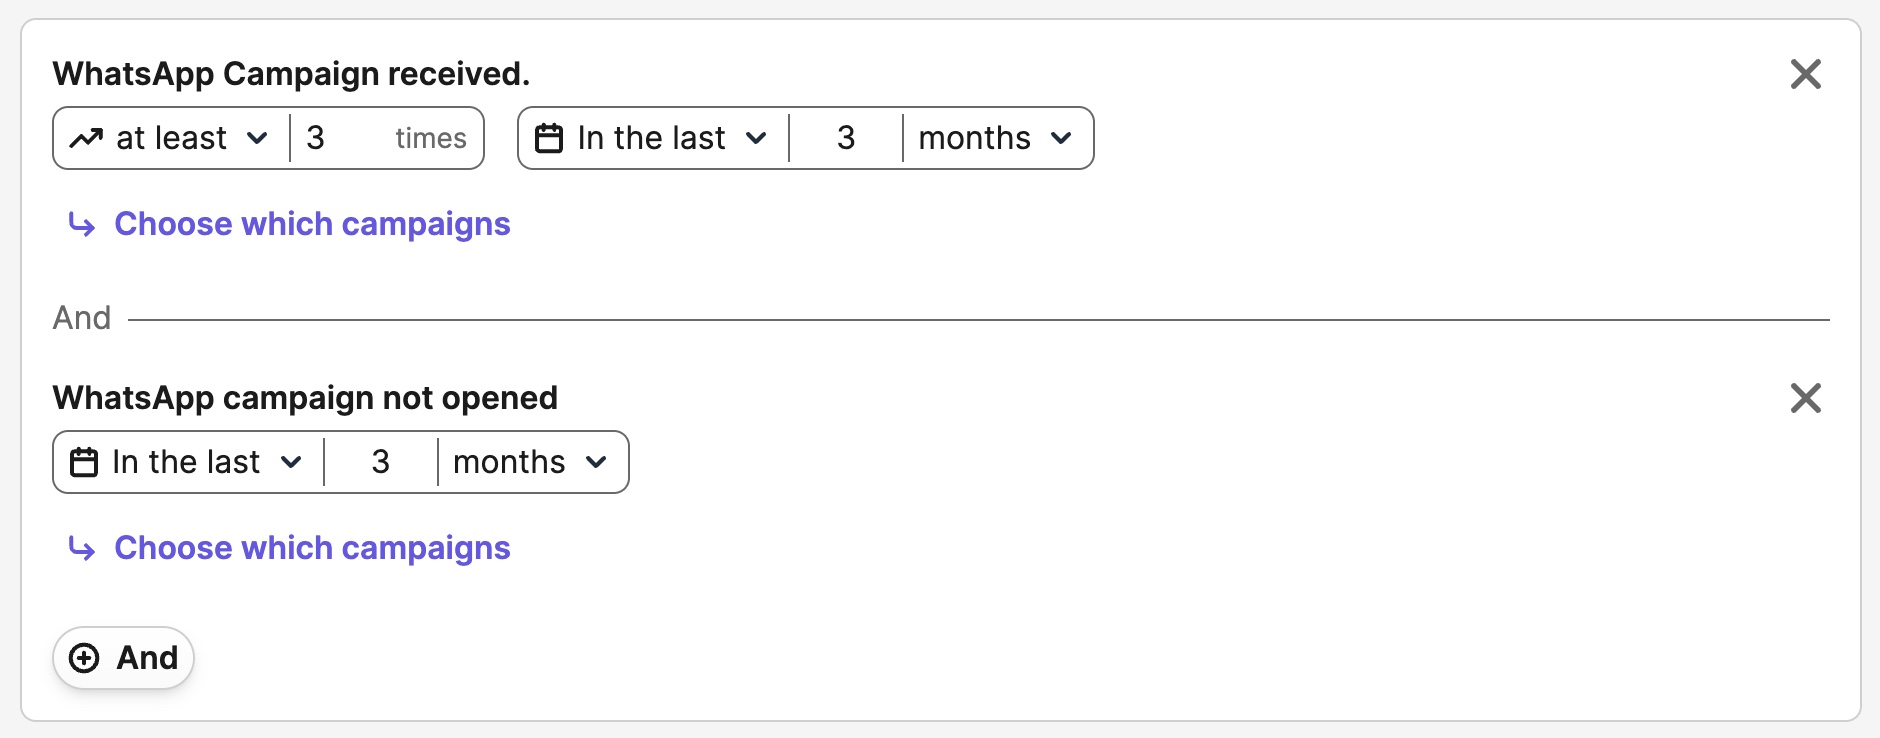The width and height of the screenshot is (1880, 738).
Task: Click number field in Campaign received date range
Action: pos(846,138)
